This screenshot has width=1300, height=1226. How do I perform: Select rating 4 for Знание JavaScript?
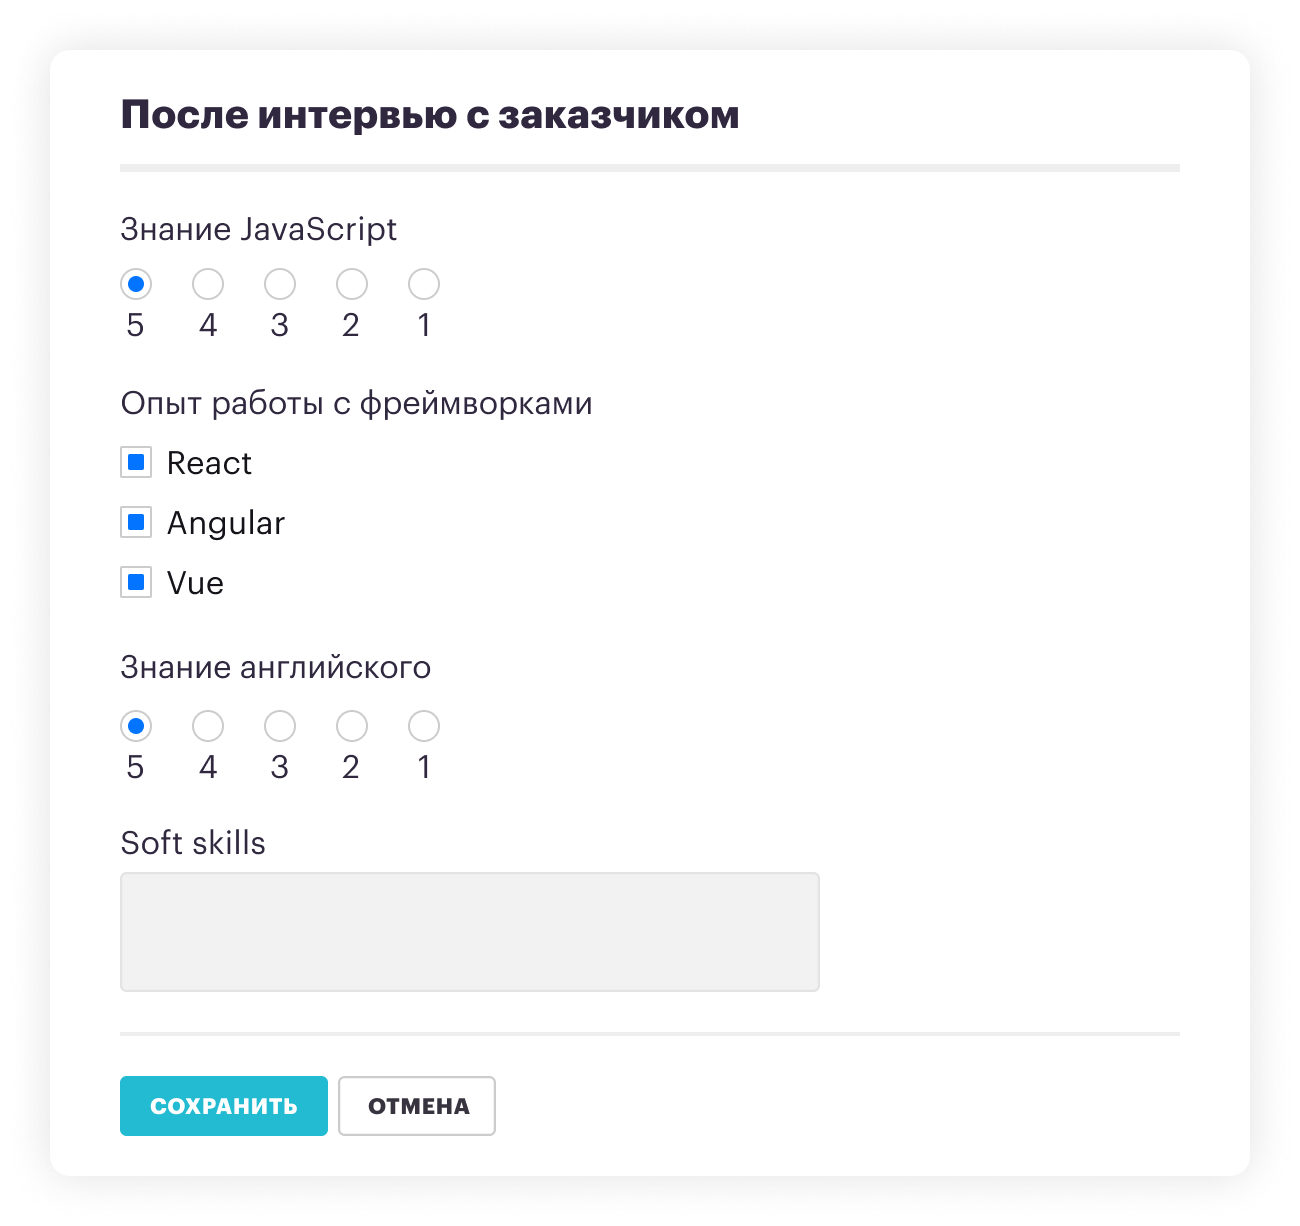click(208, 284)
